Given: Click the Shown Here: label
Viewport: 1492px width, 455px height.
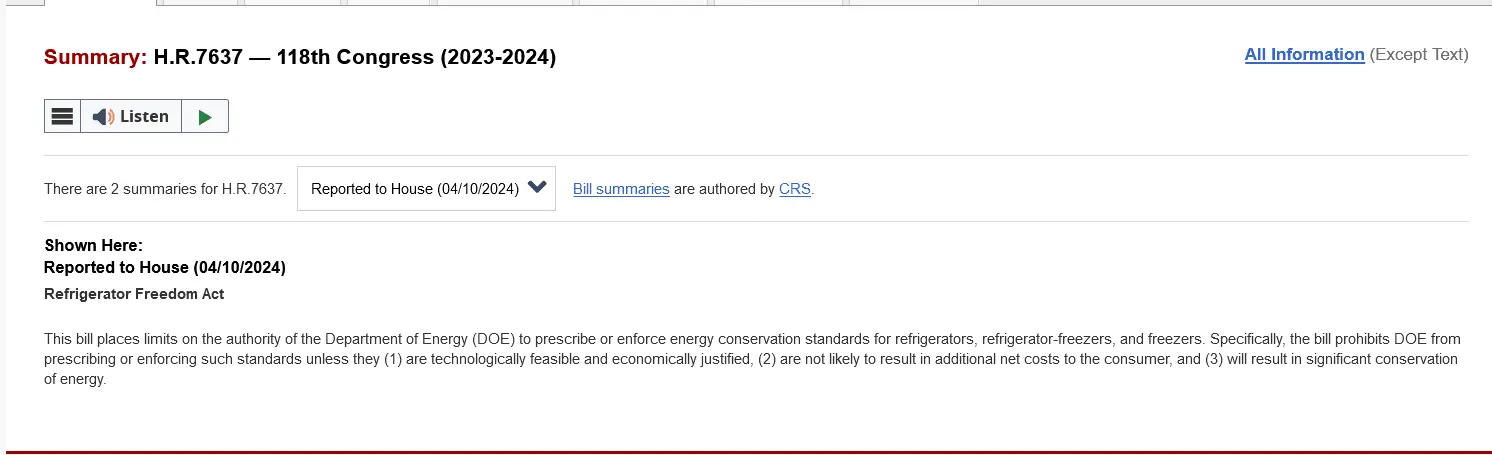Looking at the screenshot, I should (x=93, y=246).
